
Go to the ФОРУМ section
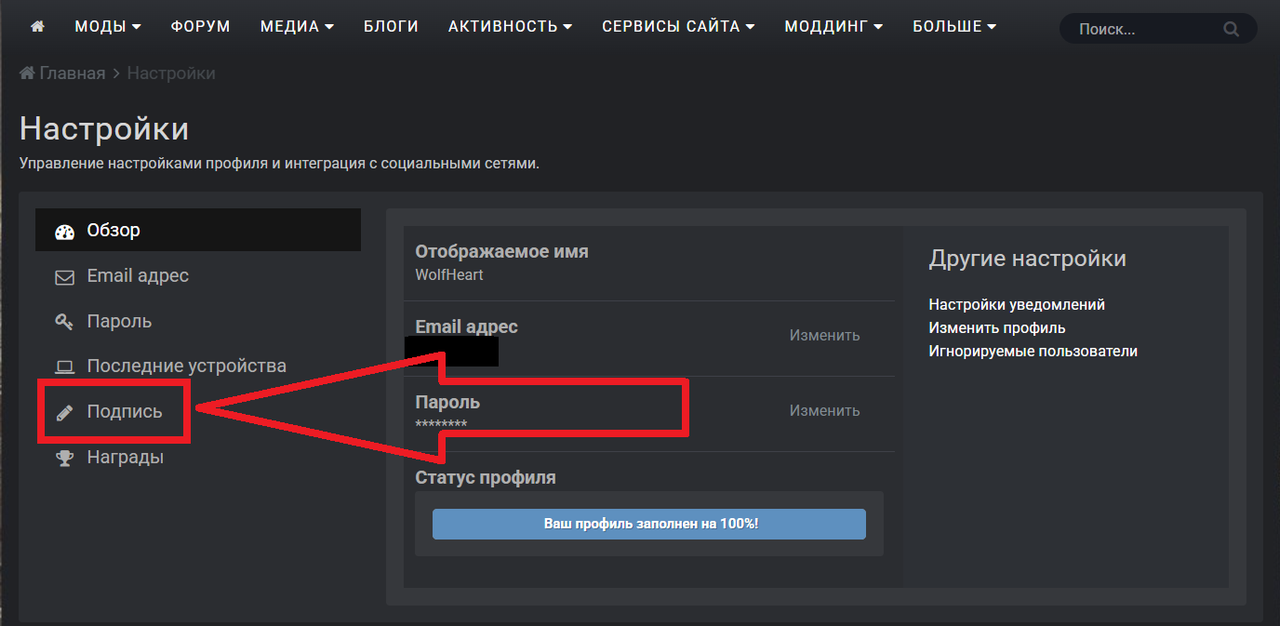pyautogui.click(x=201, y=27)
